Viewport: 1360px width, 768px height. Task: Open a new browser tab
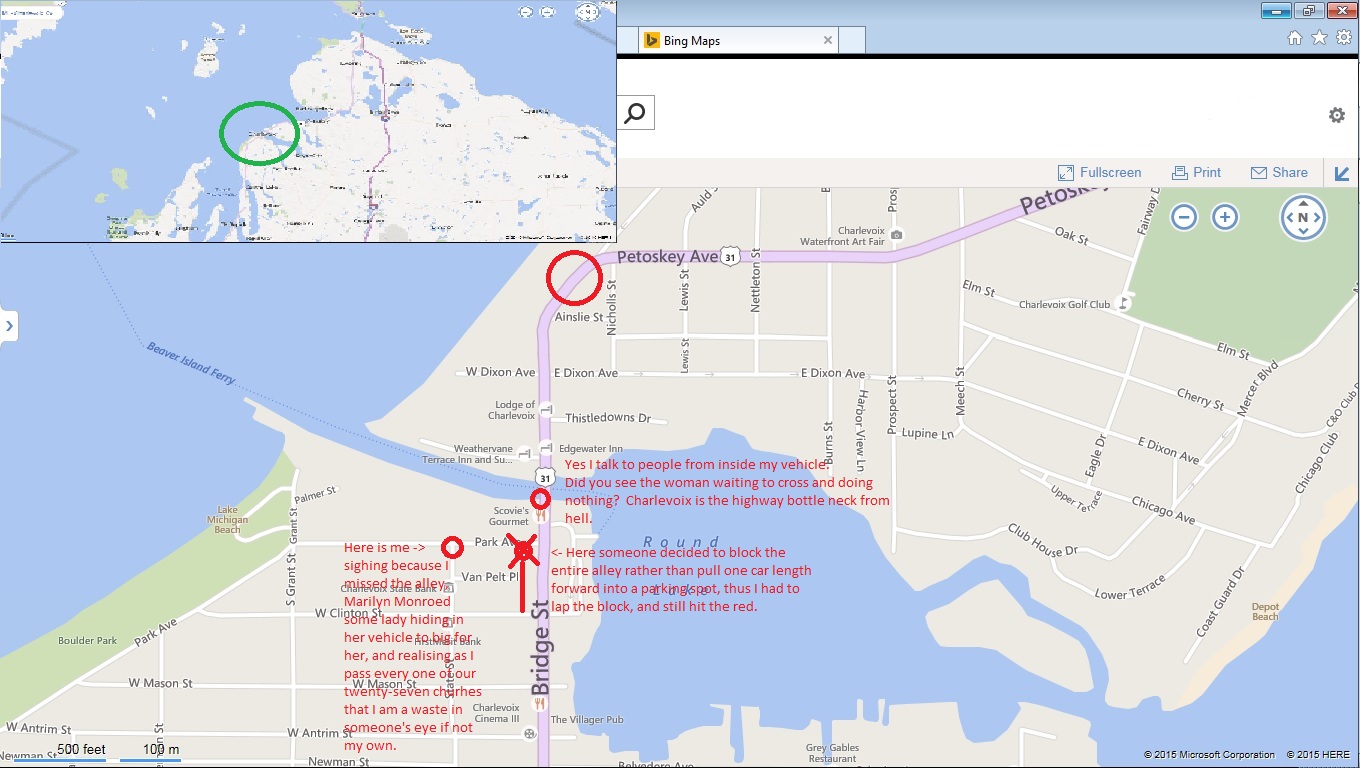point(851,41)
